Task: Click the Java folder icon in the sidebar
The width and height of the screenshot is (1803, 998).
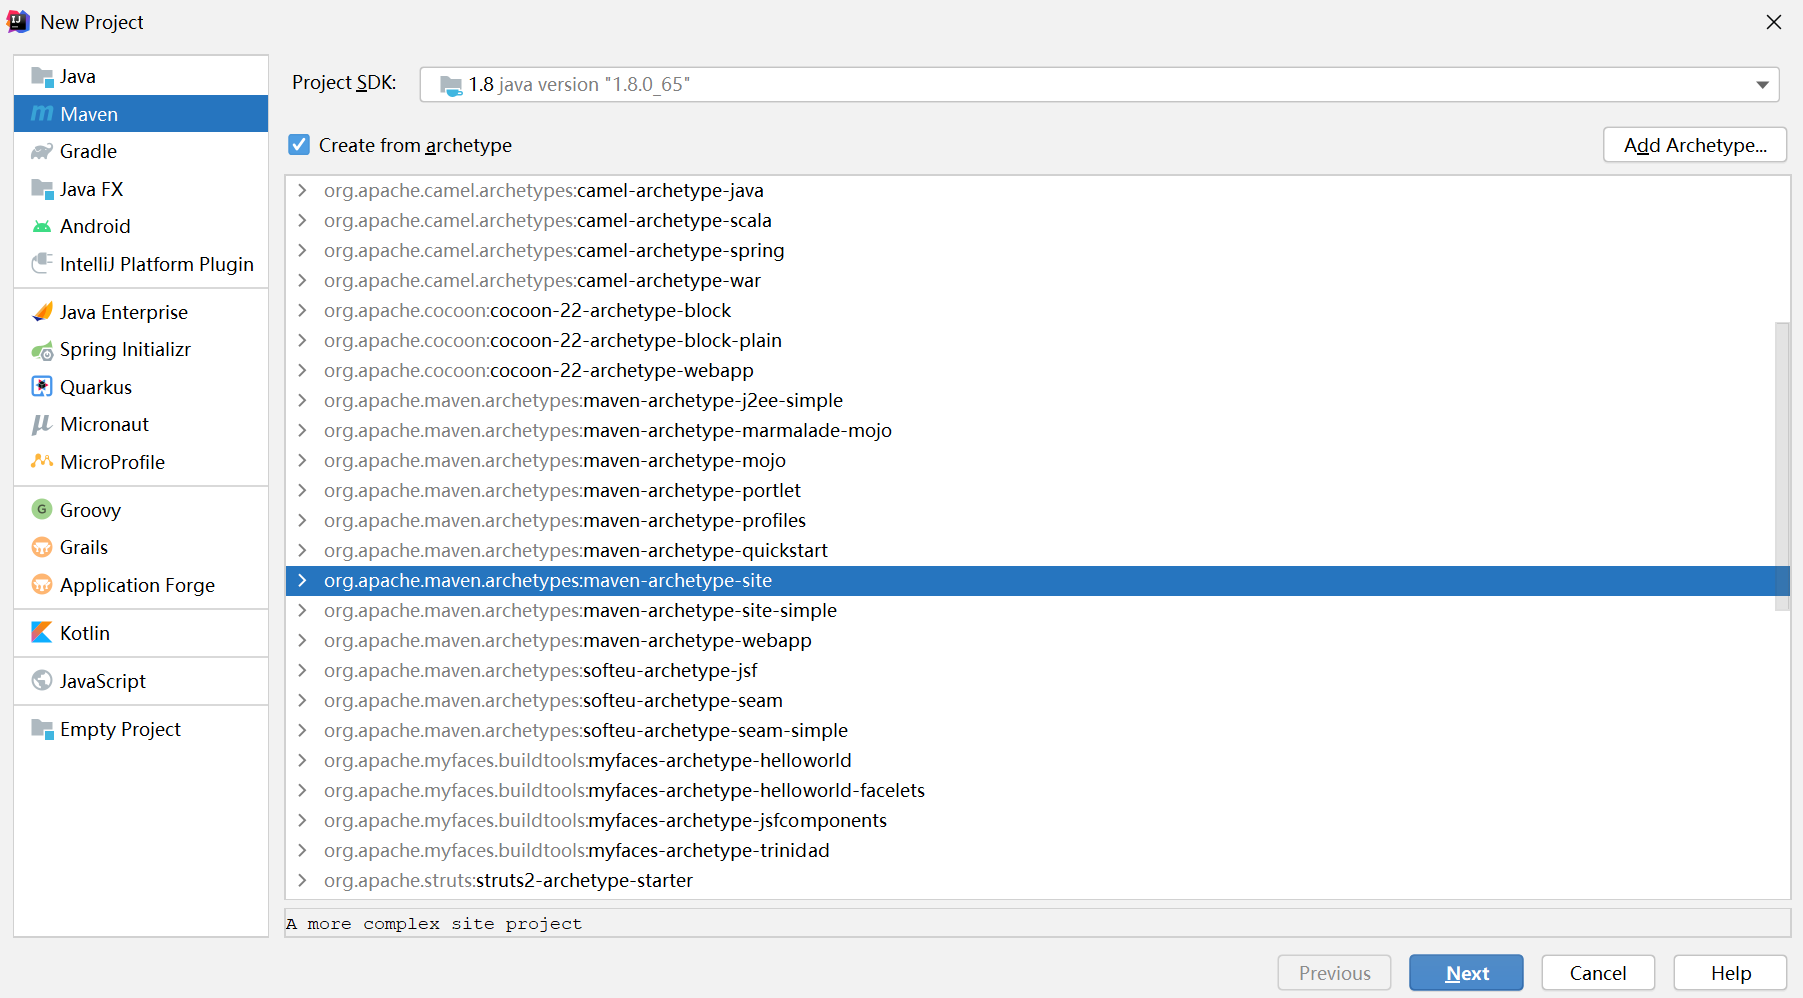Action: coord(41,77)
